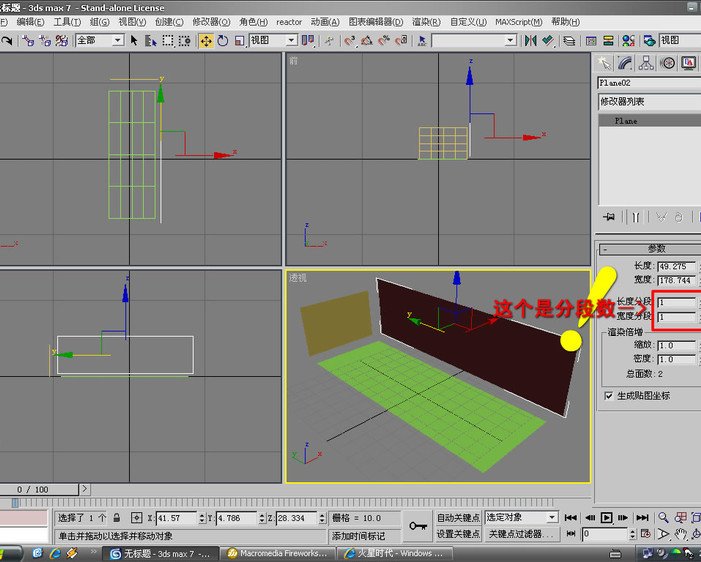Activate the Select and Rotate tool
The image size is (701, 562).
223,41
